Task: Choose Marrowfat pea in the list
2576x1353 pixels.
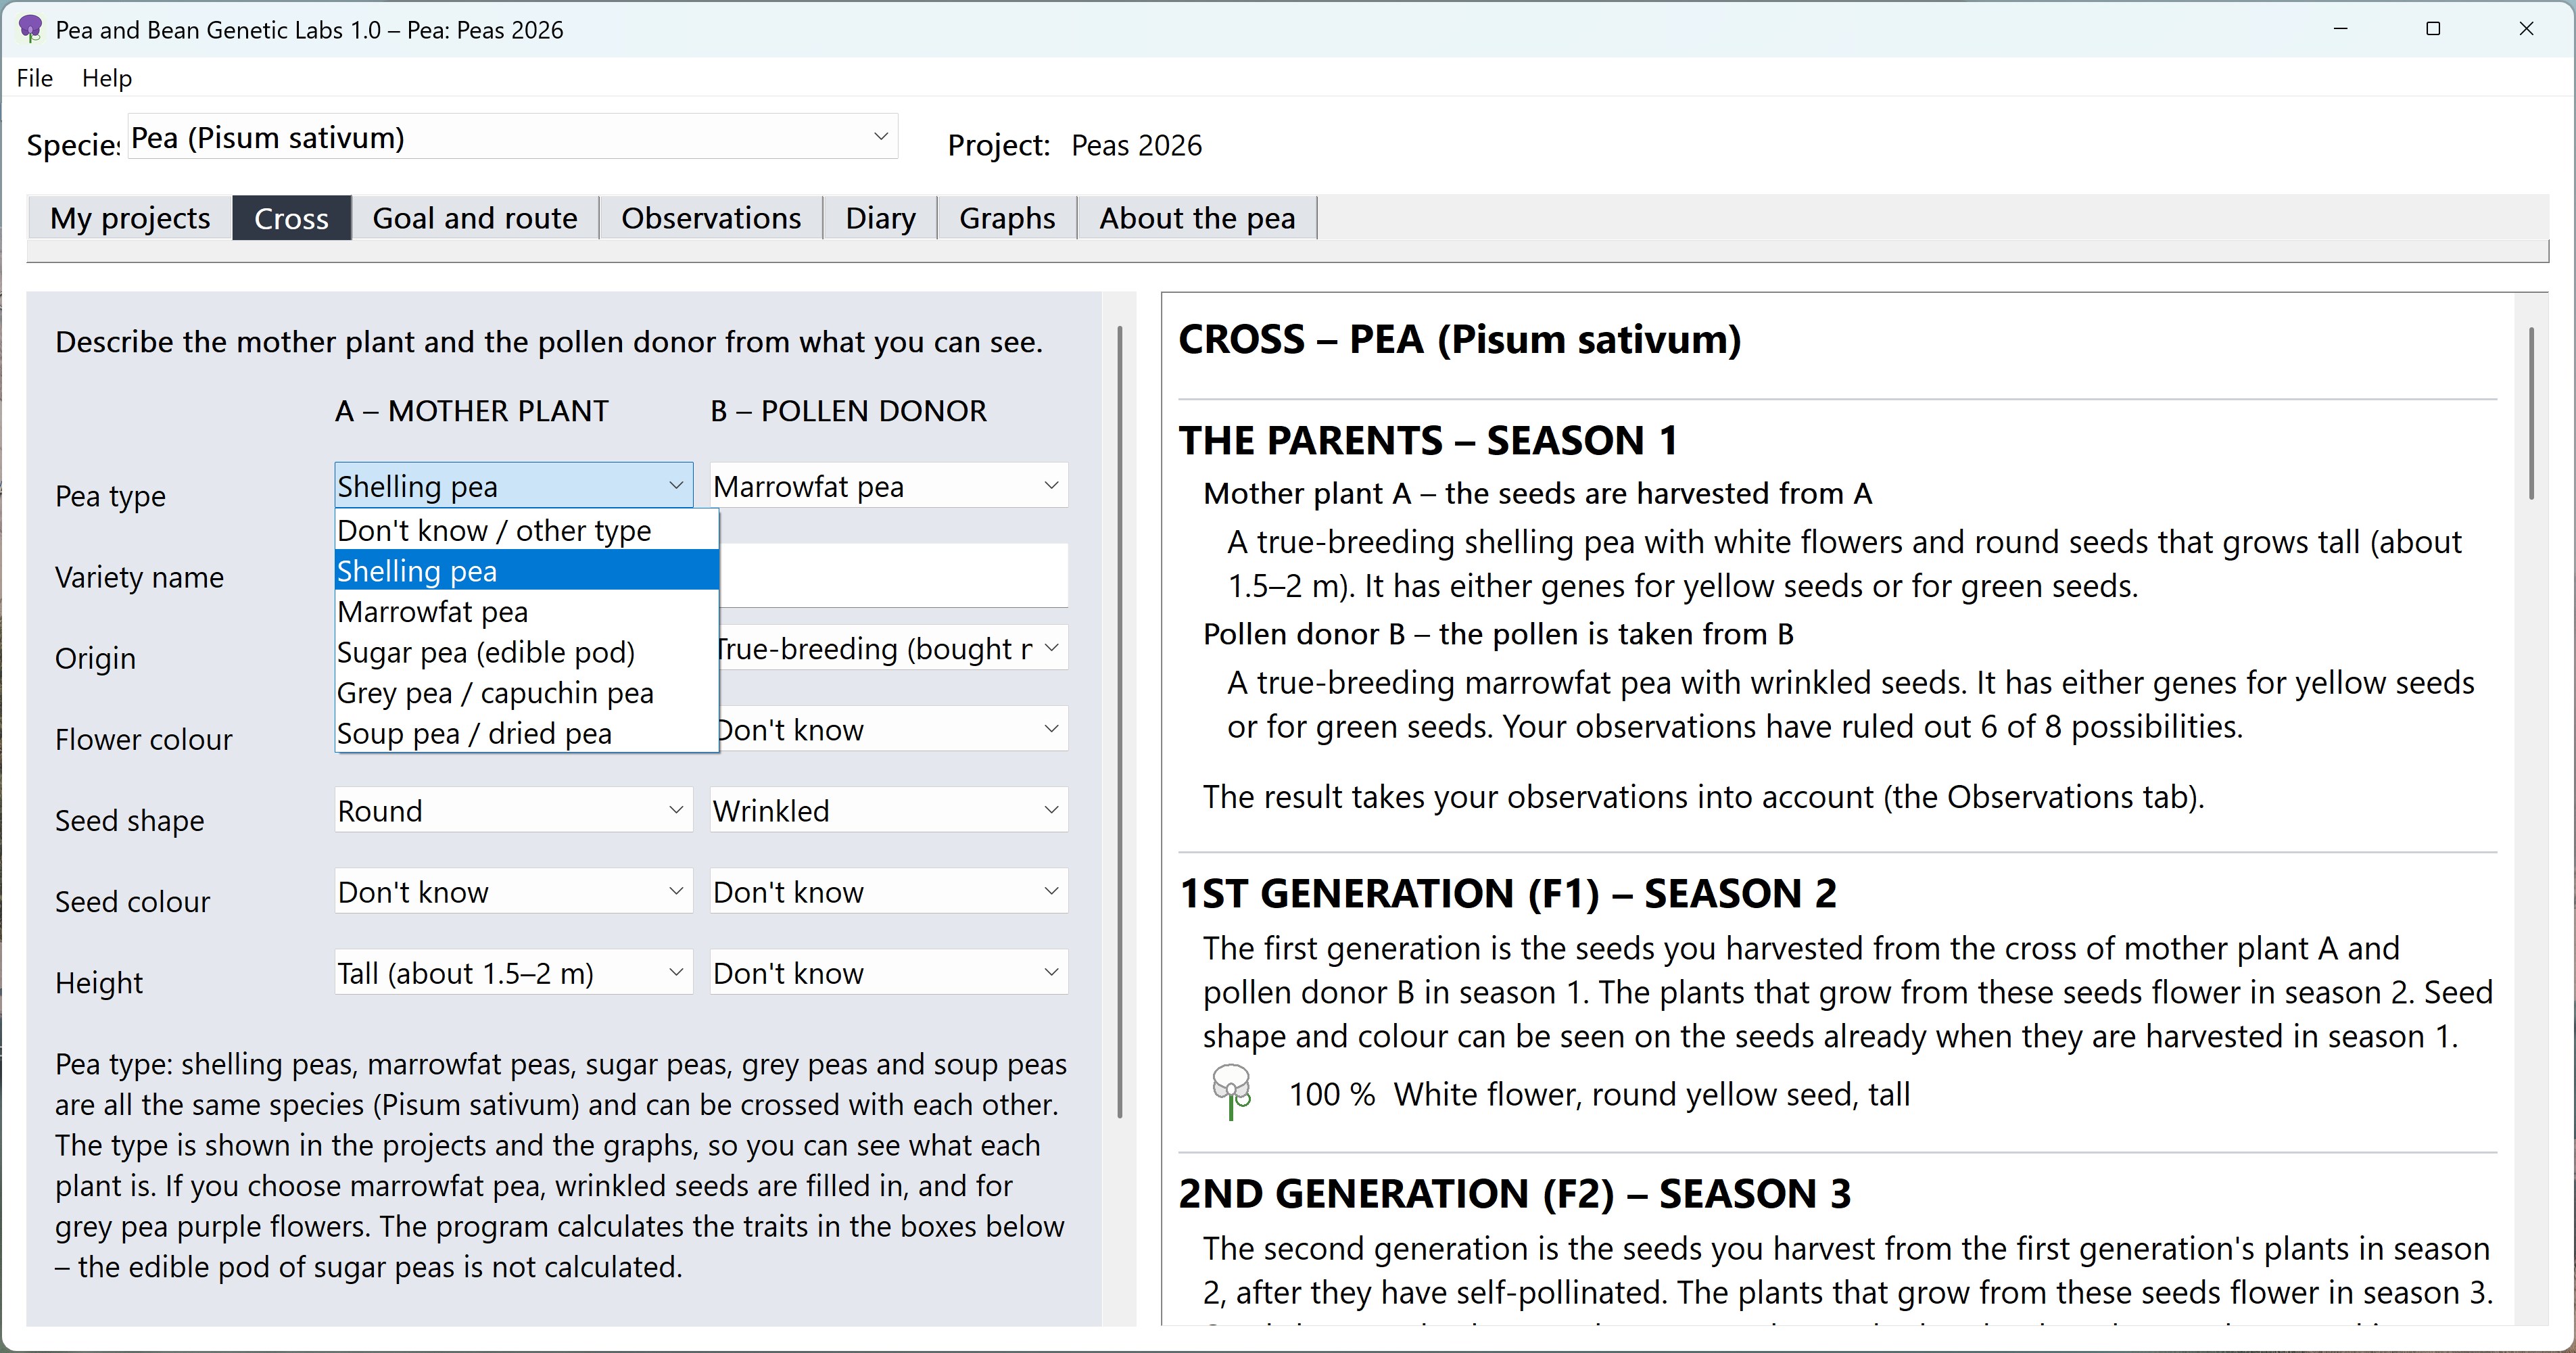Action: pos(527,611)
